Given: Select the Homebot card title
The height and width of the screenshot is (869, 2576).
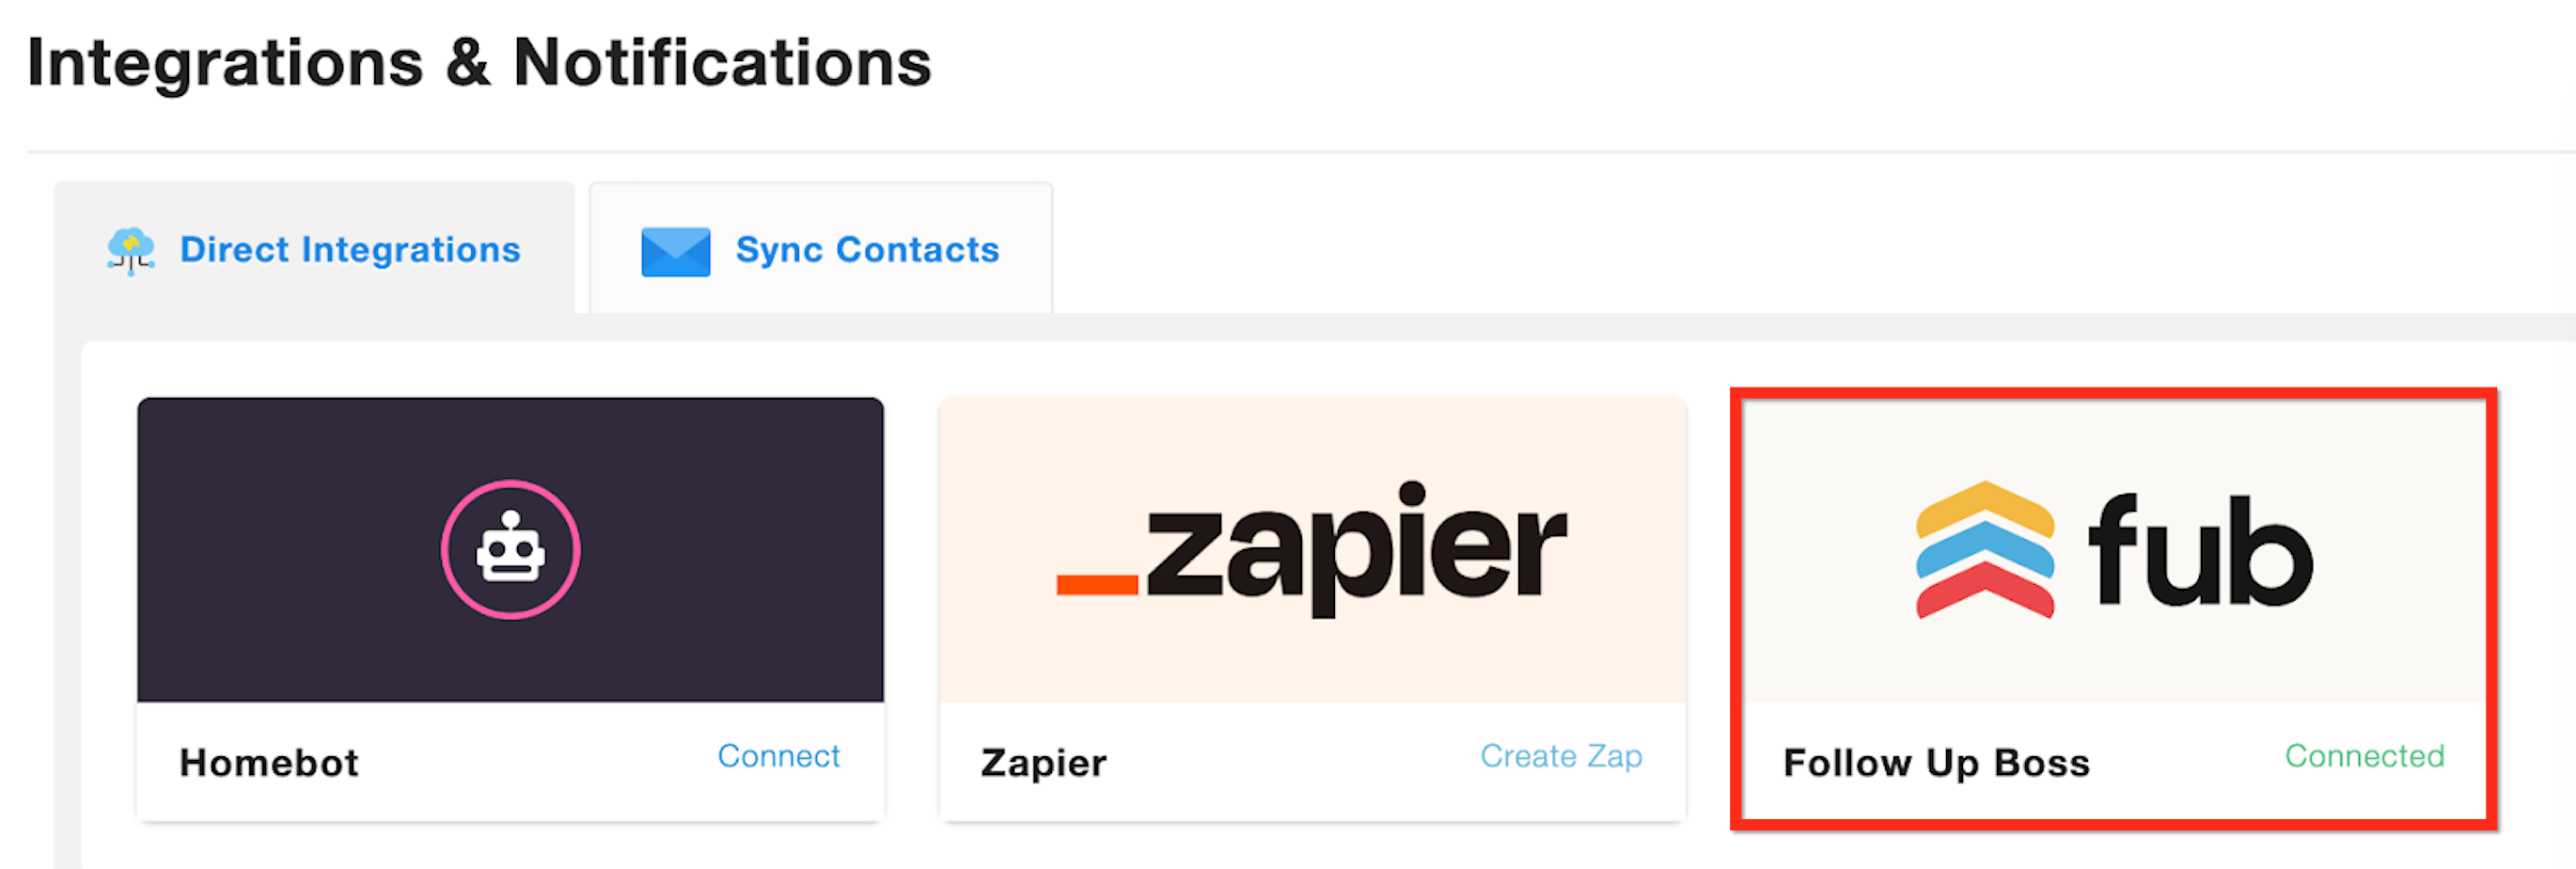Looking at the screenshot, I should (x=269, y=762).
